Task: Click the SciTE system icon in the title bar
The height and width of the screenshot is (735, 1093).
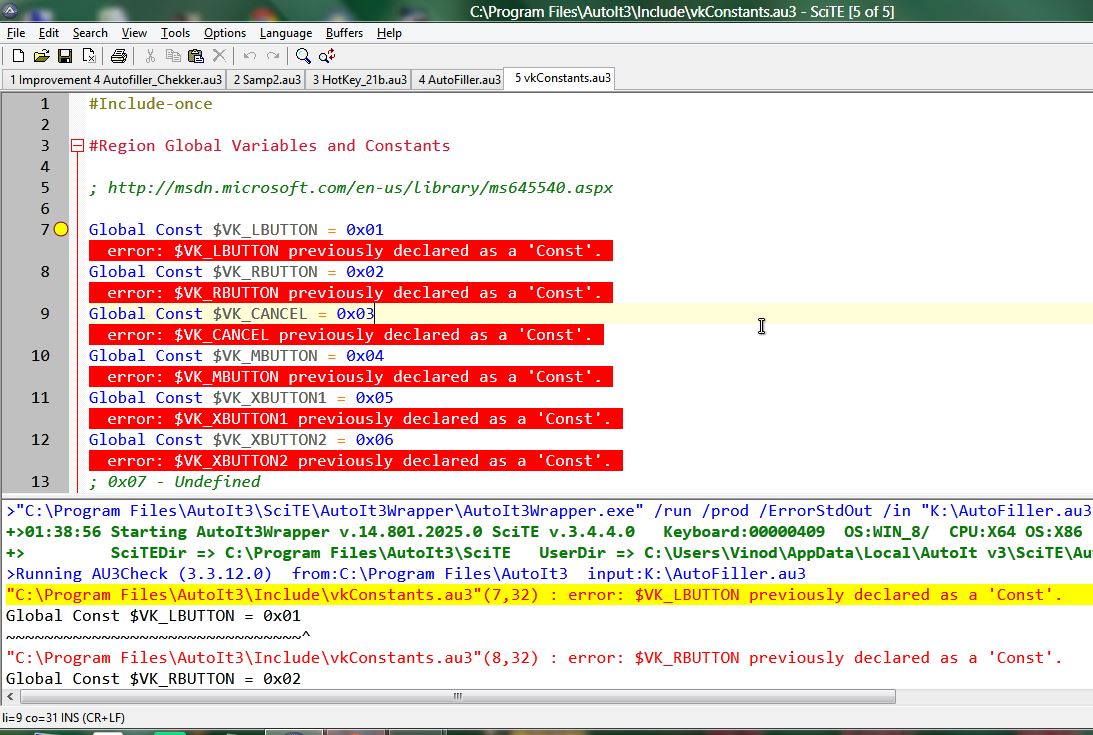Action: tap(10, 10)
